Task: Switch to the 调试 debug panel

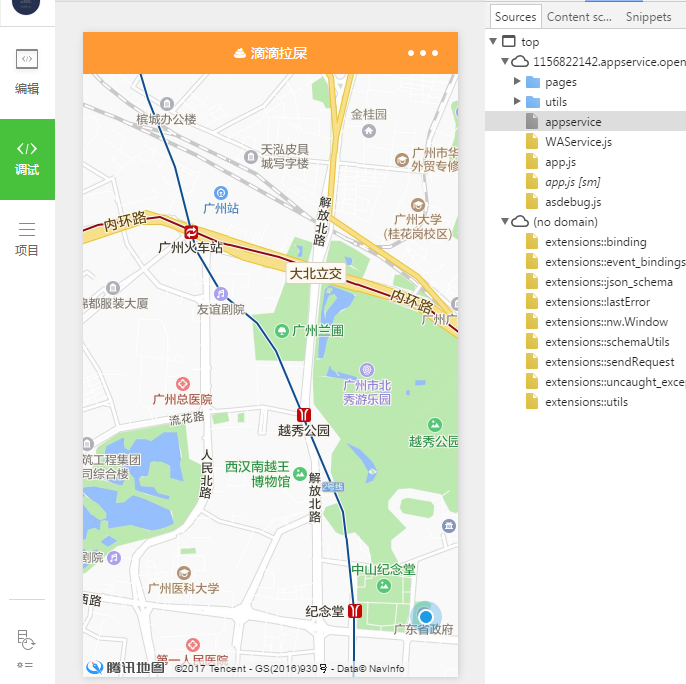Action: coord(27,159)
